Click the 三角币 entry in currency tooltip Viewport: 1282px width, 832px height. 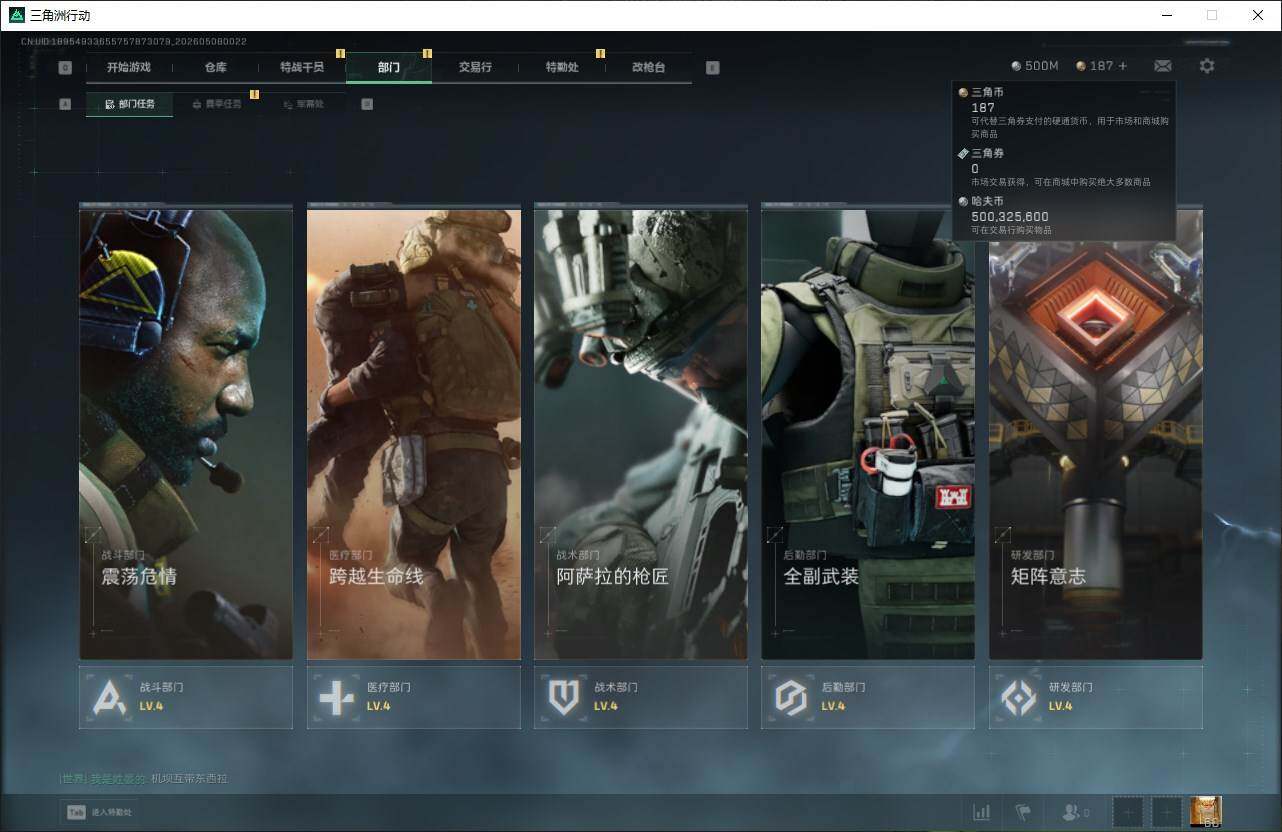[x=1063, y=113]
